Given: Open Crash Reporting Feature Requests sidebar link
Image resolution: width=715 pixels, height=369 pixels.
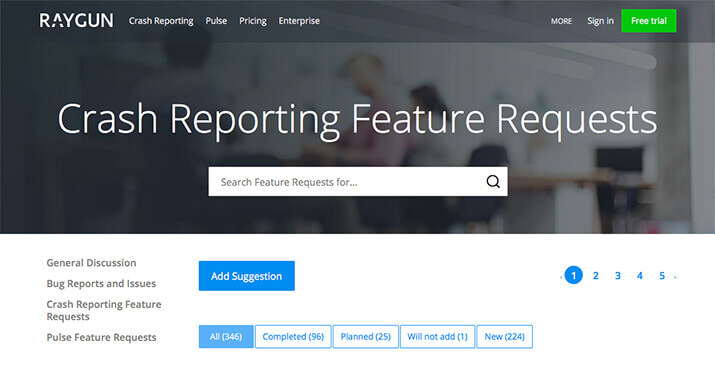Looking at the screenshot, I should click(104, 310).
